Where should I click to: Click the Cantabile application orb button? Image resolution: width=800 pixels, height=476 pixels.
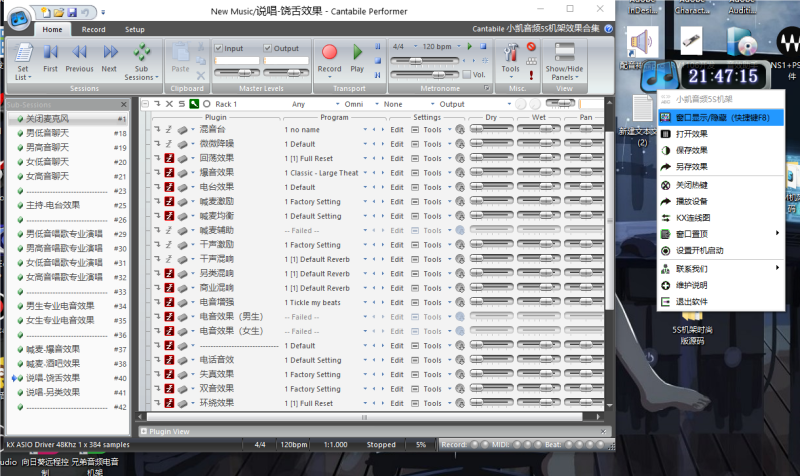click(x=19, y=19)
